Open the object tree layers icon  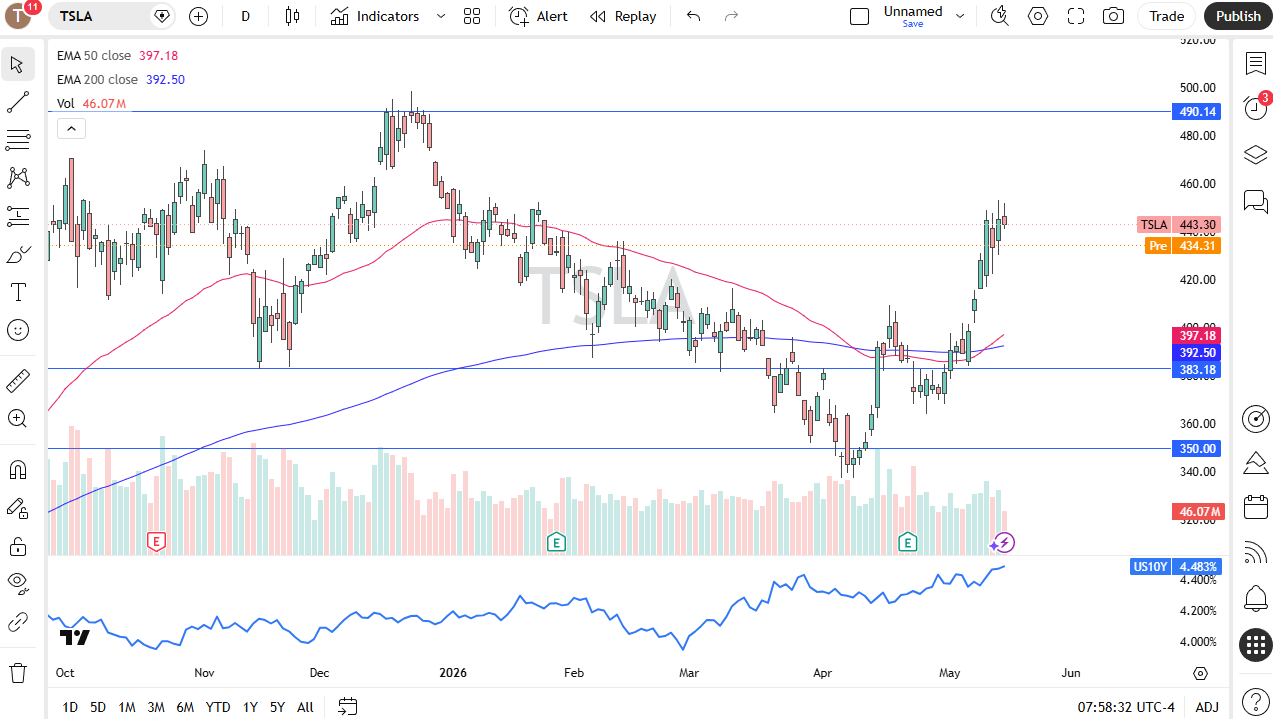tap(1256, 155)
